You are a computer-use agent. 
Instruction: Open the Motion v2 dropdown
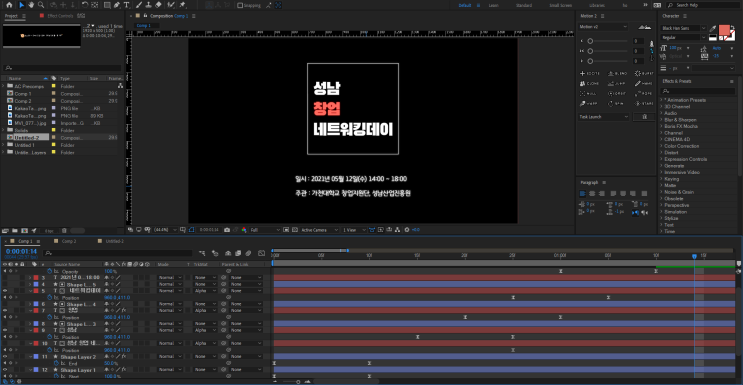tap(603, 27)
